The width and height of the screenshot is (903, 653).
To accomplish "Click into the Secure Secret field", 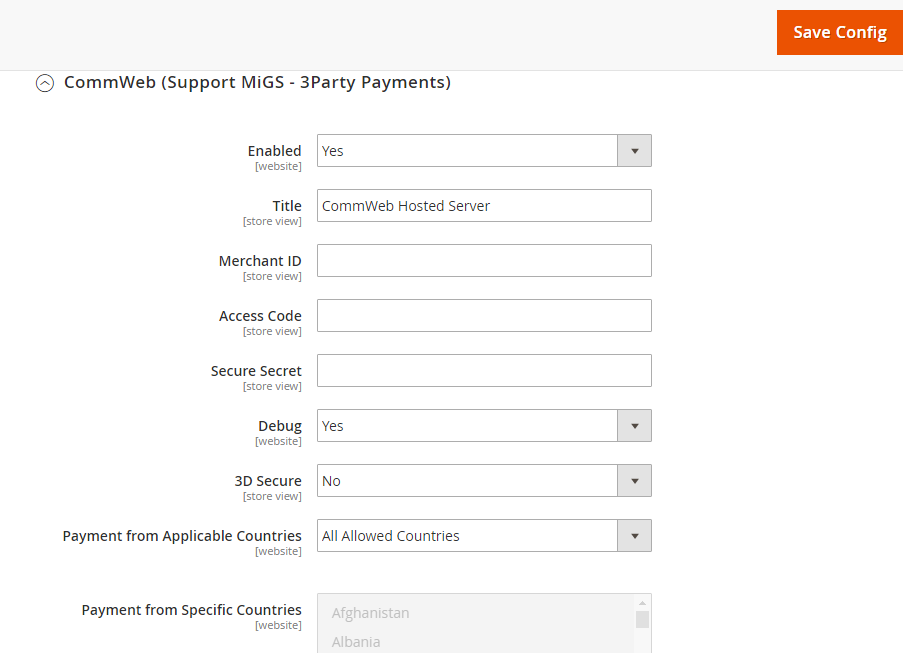I will click(x=484, y=371).
